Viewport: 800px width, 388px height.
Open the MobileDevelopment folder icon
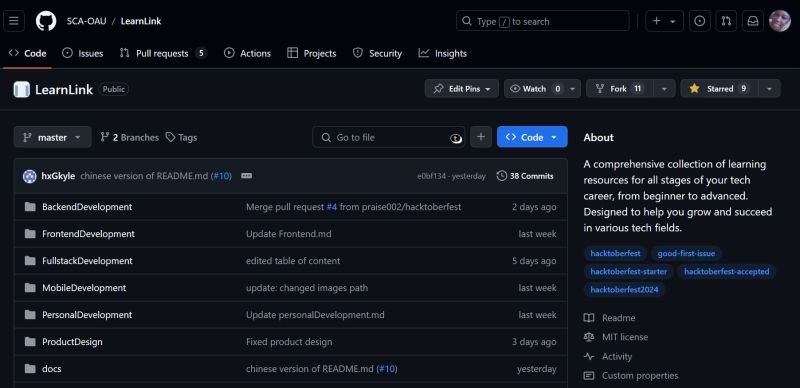coord(30,288)
